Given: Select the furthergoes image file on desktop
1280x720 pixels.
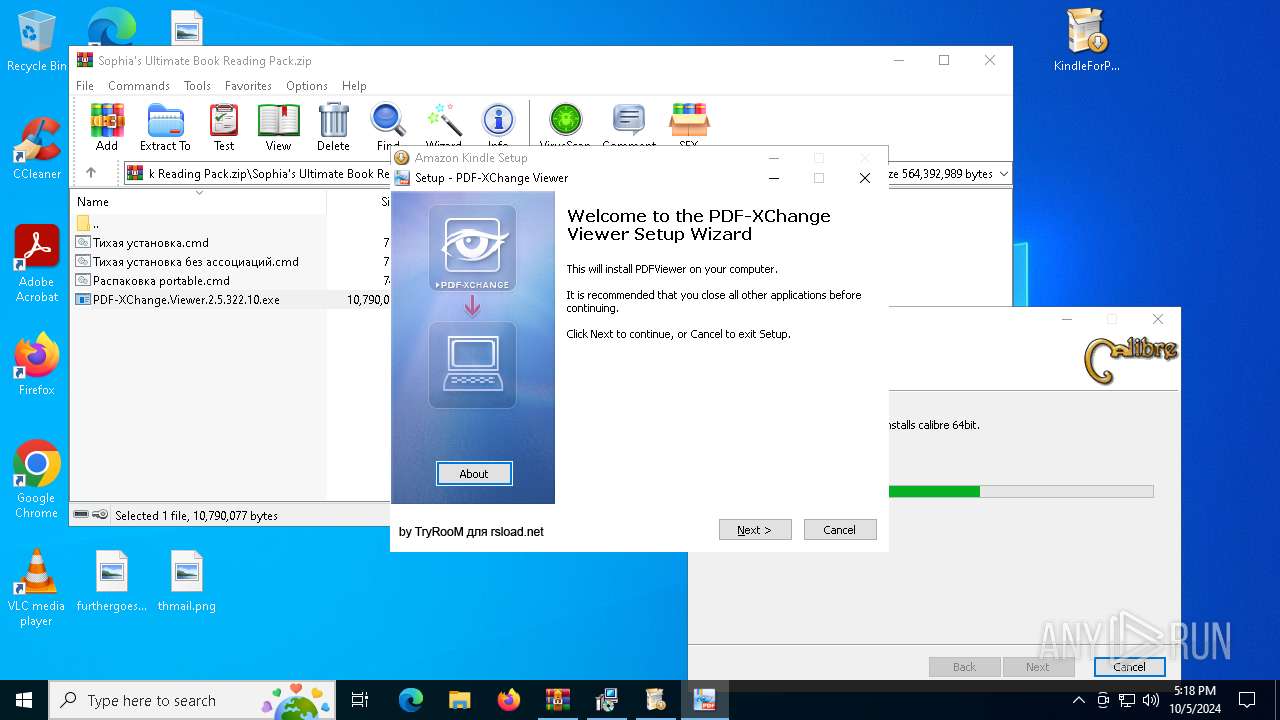Looking at the screenshot, I should (x=112, y=580).
